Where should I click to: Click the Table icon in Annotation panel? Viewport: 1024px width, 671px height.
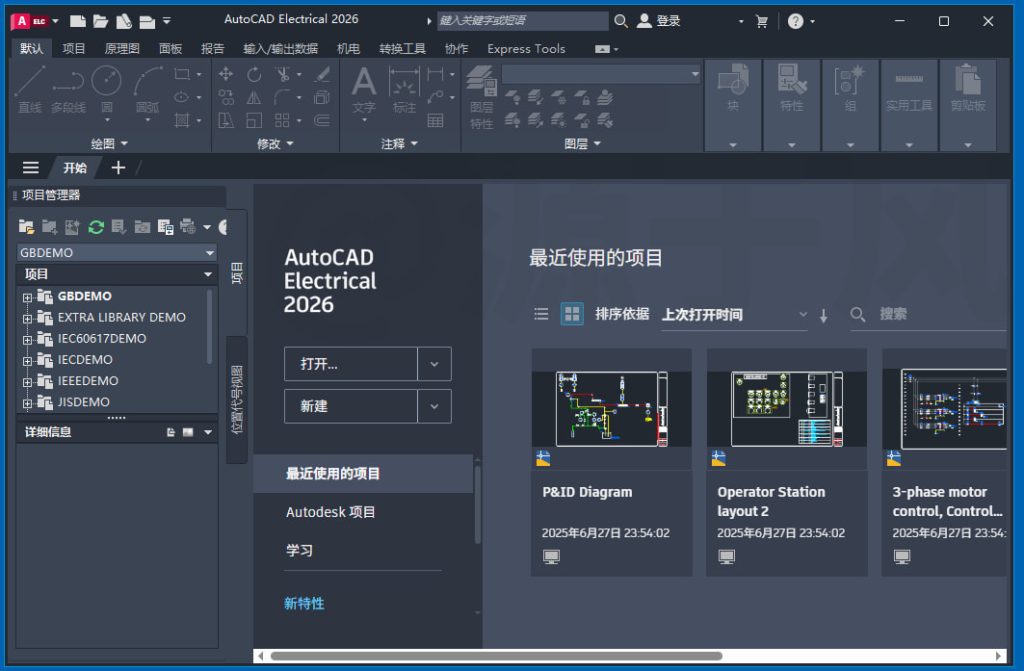click(435, 120)
